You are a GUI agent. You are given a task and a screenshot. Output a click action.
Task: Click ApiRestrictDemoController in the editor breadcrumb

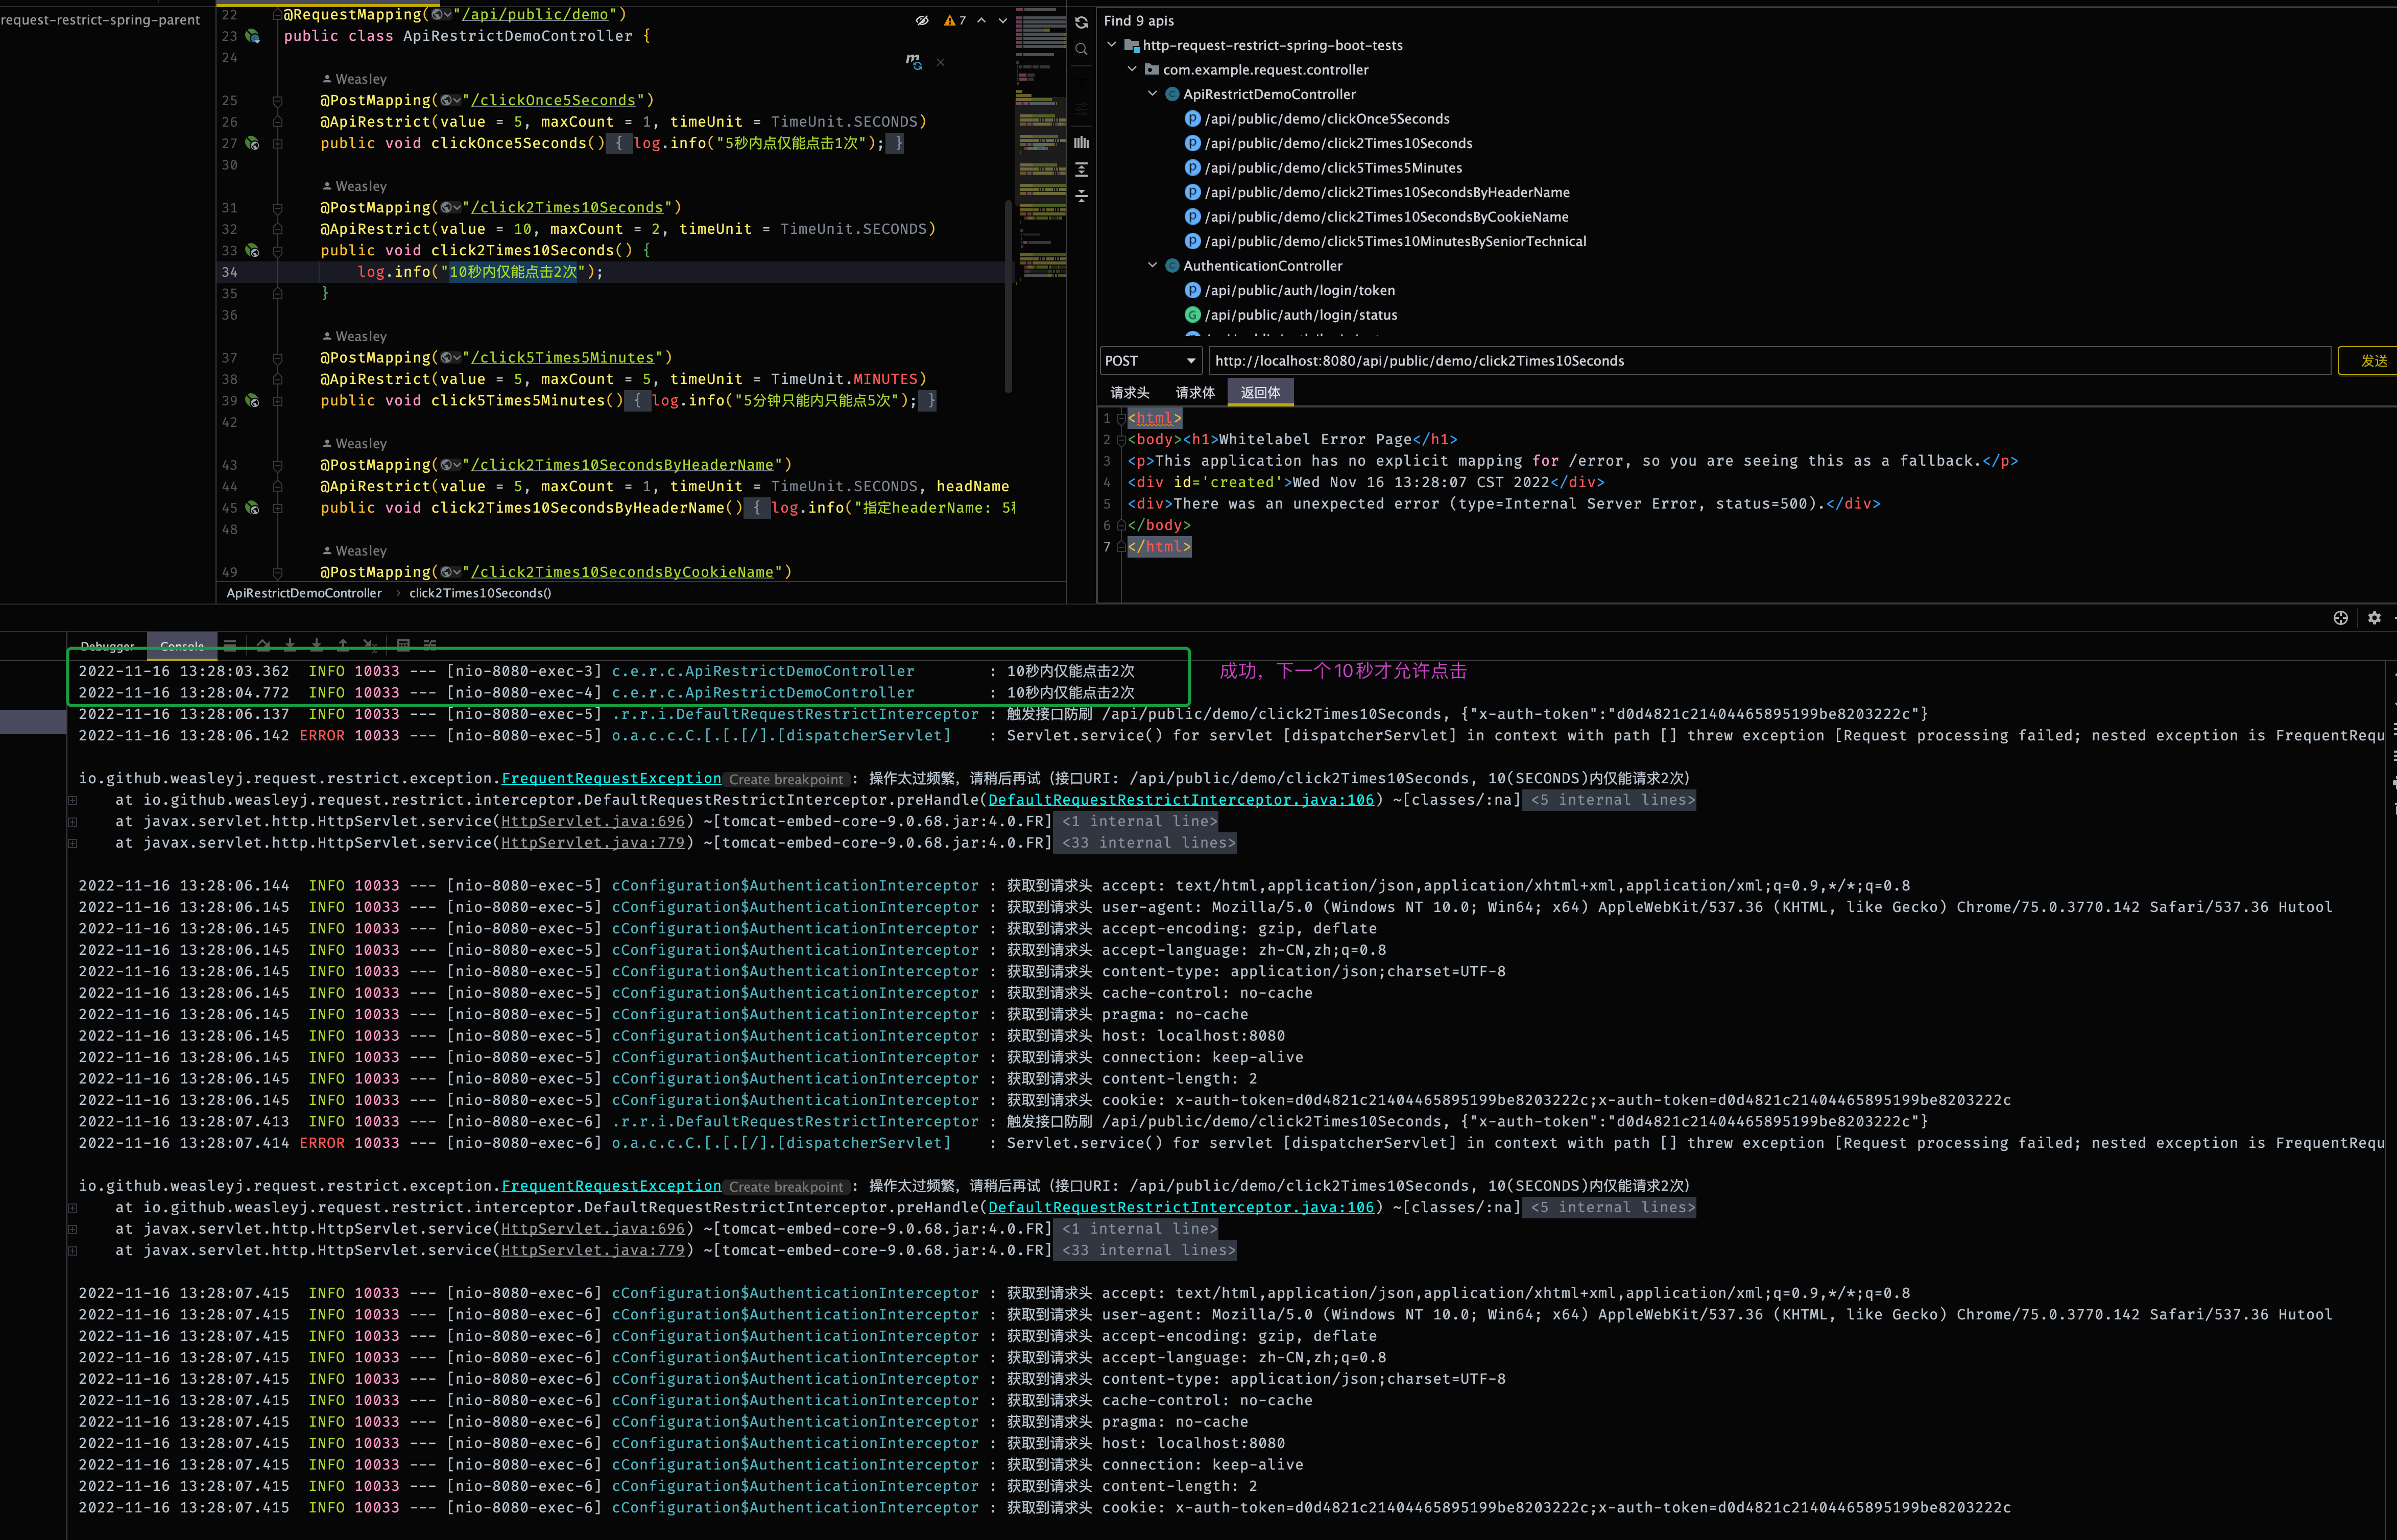tap(304, 593)
